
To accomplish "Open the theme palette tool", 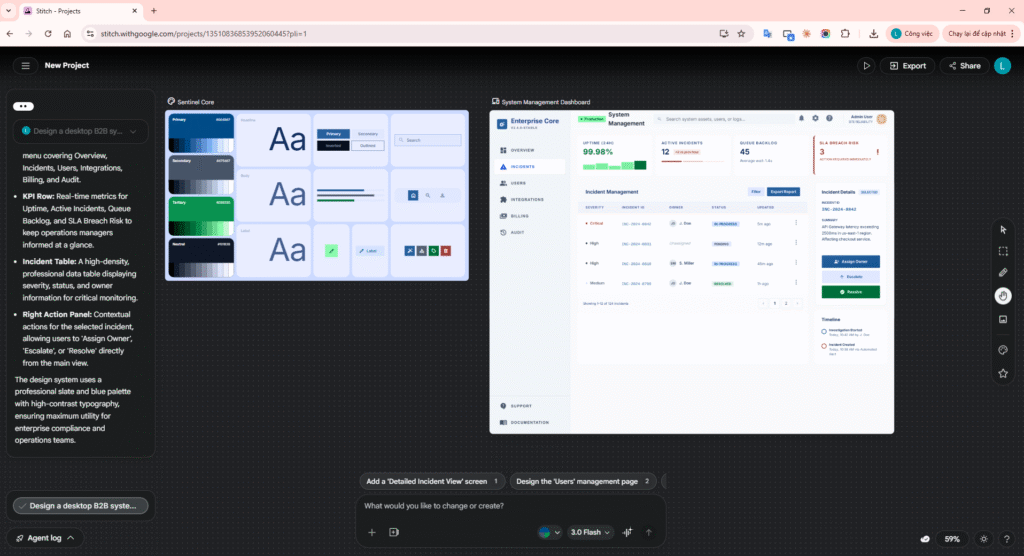I will click(x=1003, y=350).
